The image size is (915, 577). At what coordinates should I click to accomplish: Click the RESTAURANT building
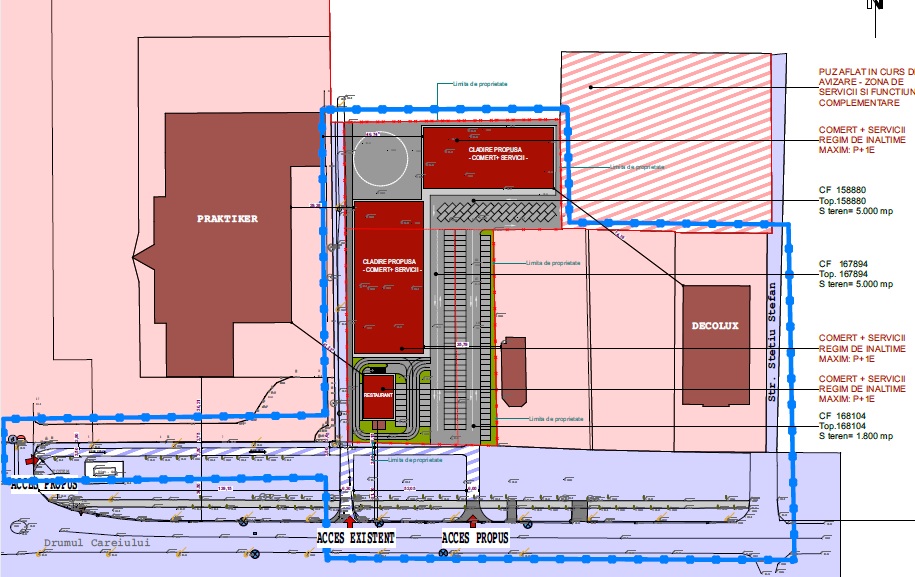tap(377, 396)
